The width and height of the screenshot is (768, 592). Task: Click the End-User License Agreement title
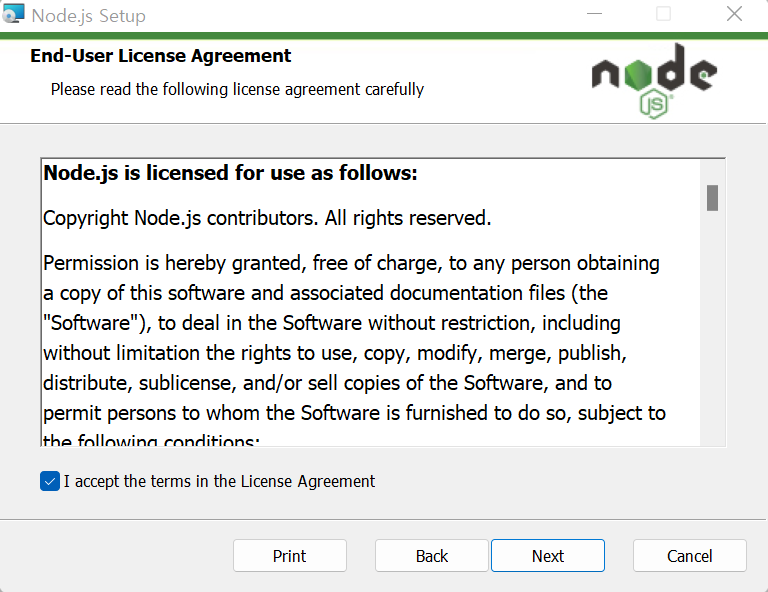coord(161,56)
